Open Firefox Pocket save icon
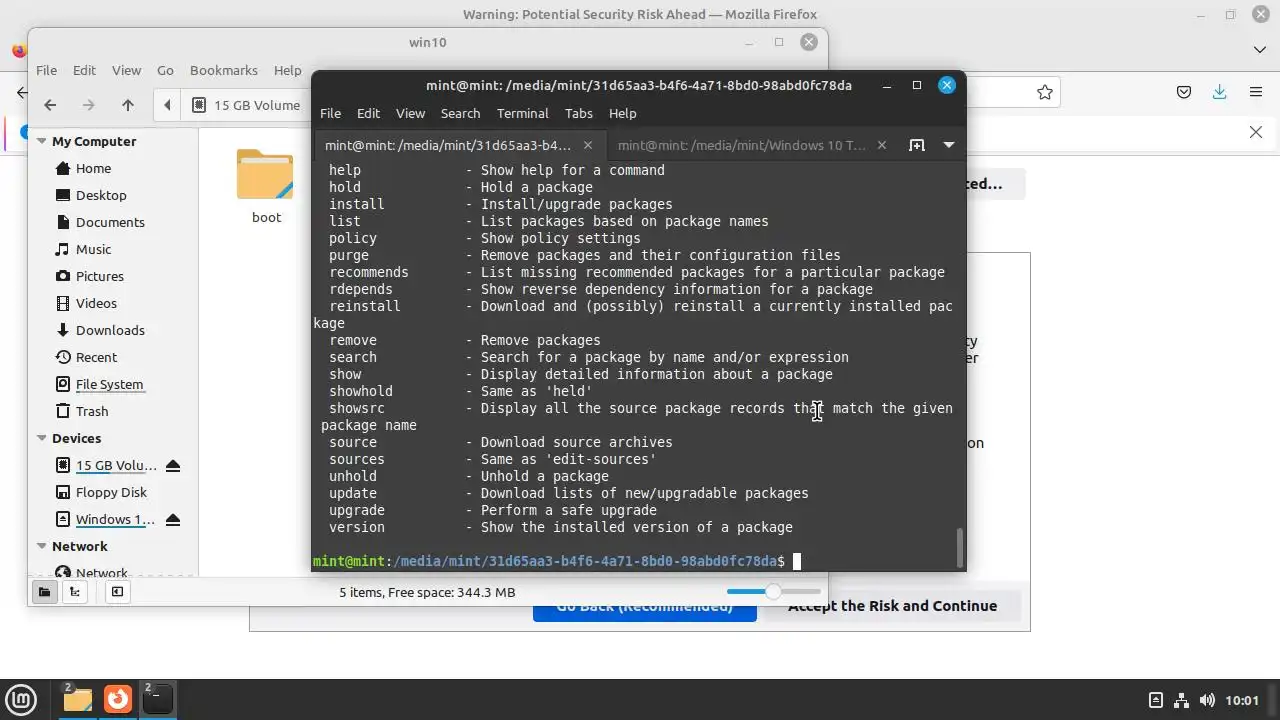 point(1184,92)
